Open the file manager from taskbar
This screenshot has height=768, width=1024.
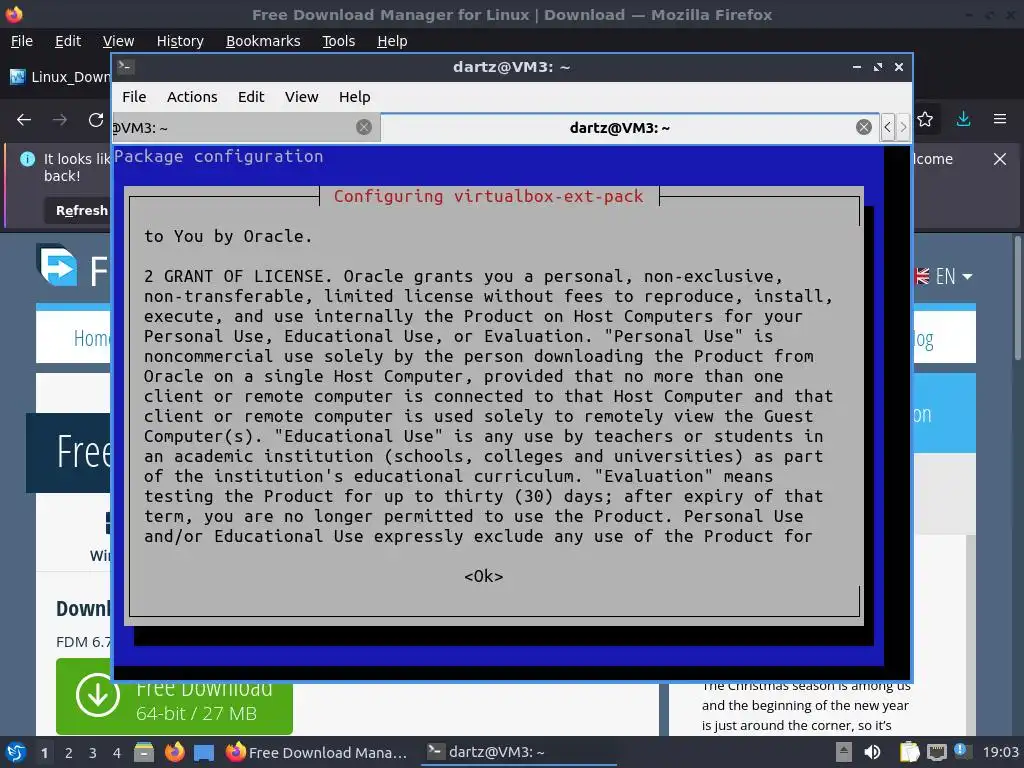point(144,752)
